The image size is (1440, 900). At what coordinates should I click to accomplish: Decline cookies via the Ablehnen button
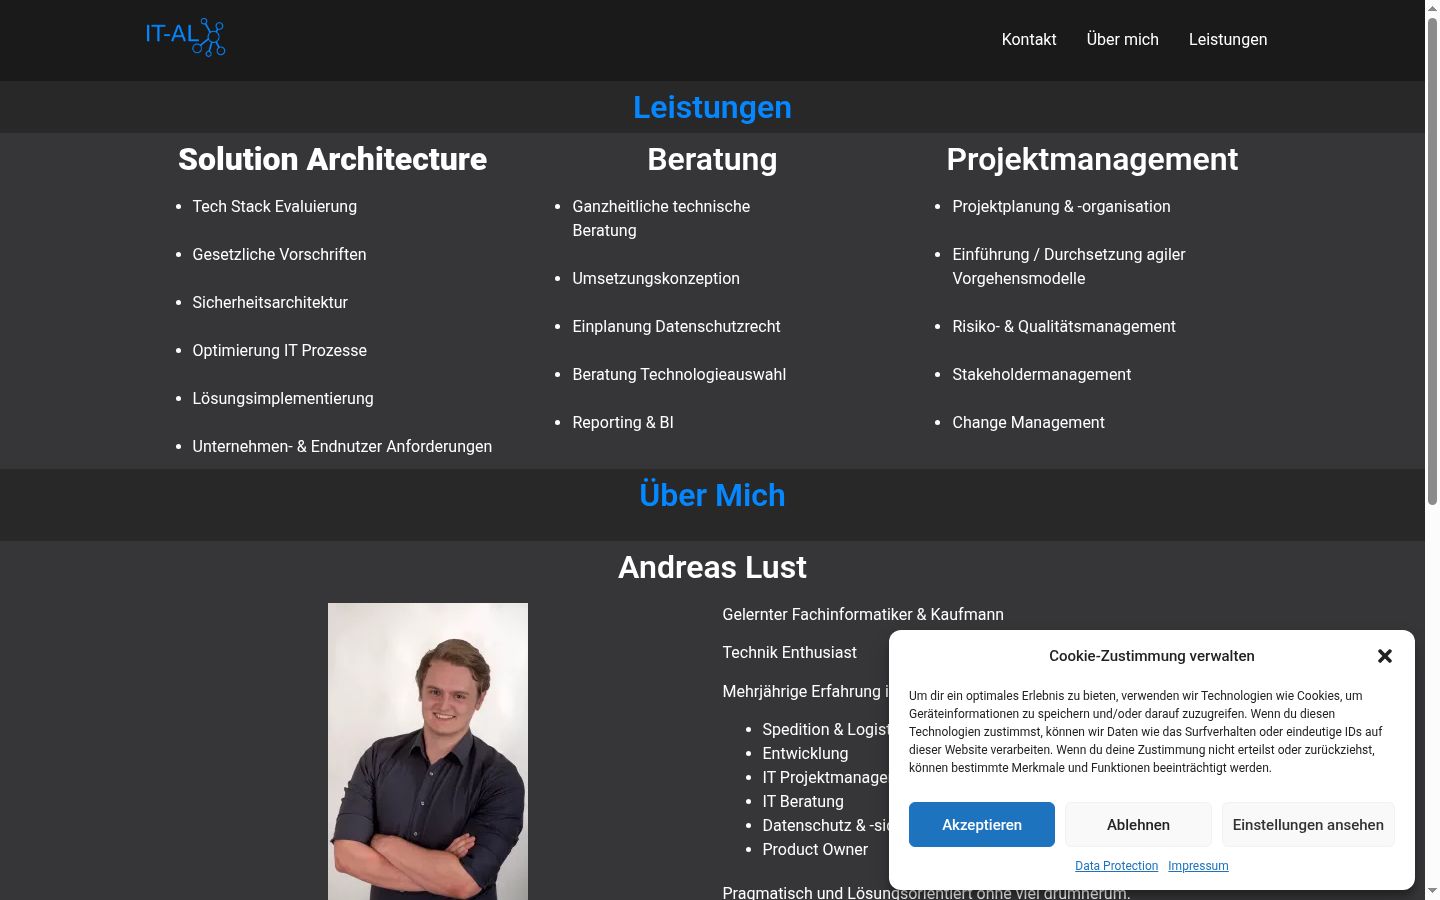pyautogui.click(x=1138, y=825)
